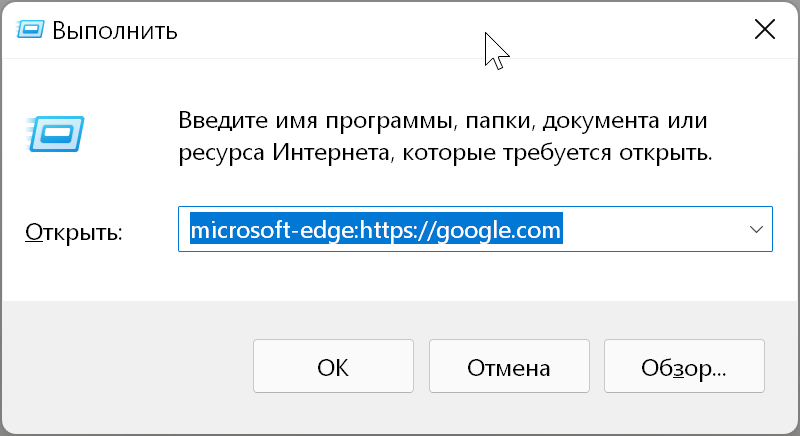800x436 pixels.
Task: Open the file browser via Обзор… button
Action: [684, 366]
